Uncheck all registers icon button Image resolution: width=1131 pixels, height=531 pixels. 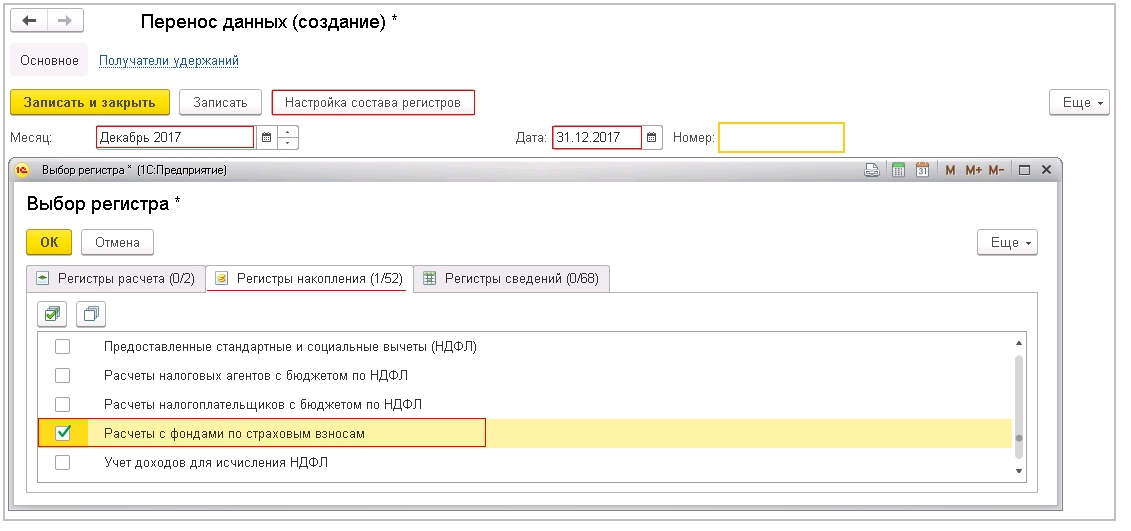coord(91,315)
